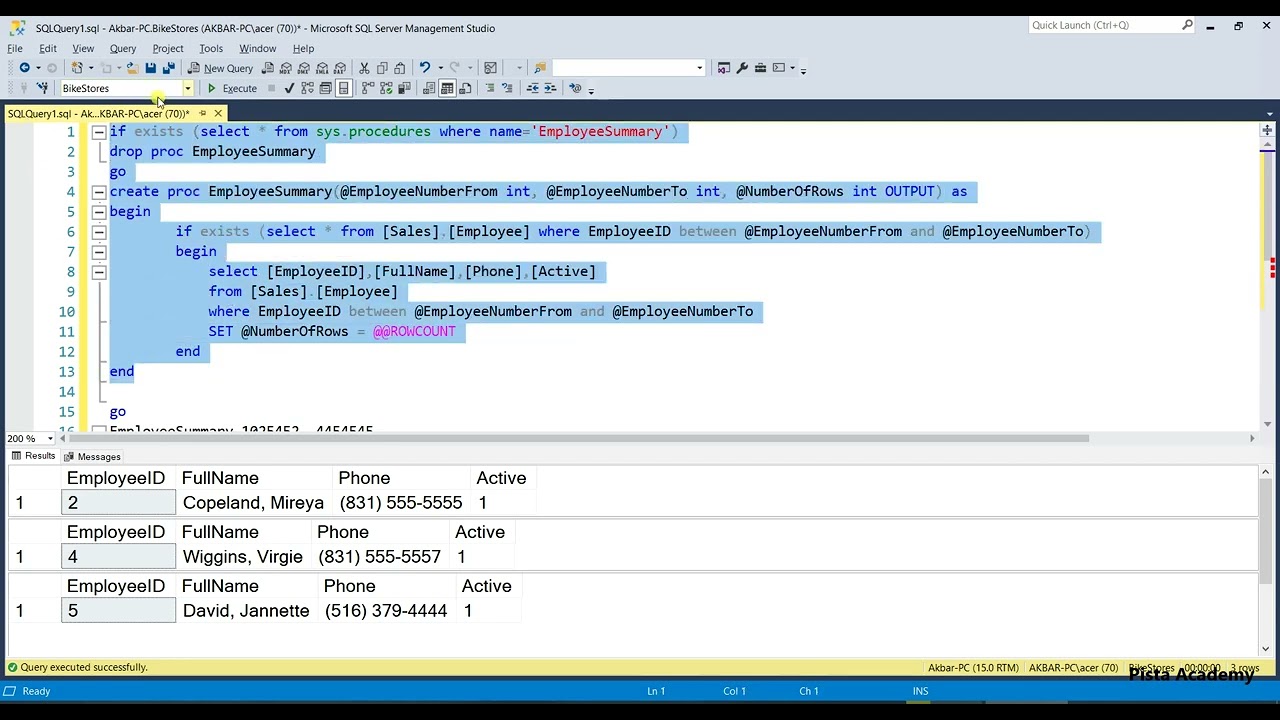Collapse the create proc block at line 4
The image size is (1280, 720).
click(99, 192)
